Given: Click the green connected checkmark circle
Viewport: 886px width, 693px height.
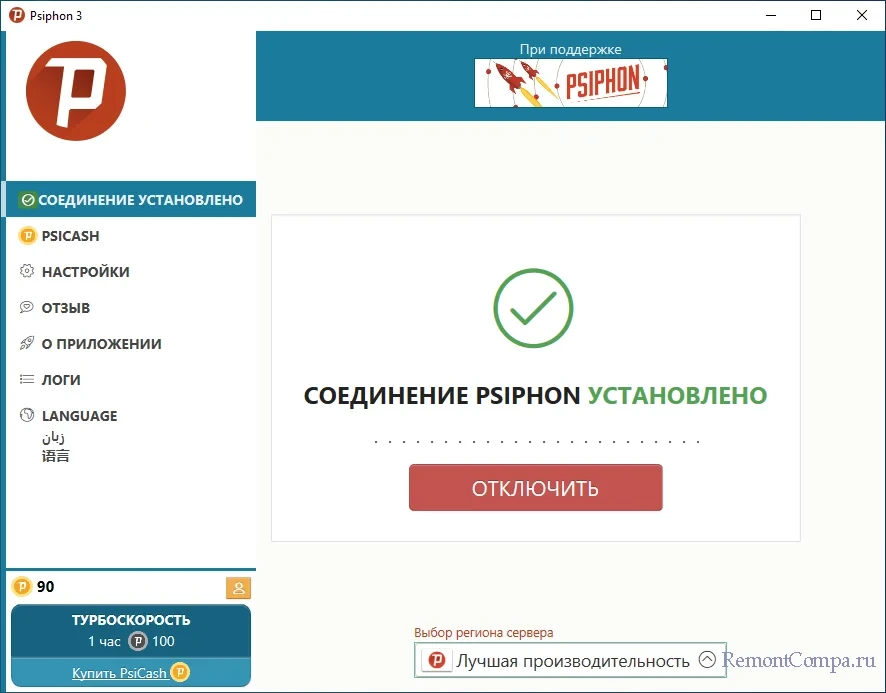Looking at the screenshot, I should [x=533, y=308].
